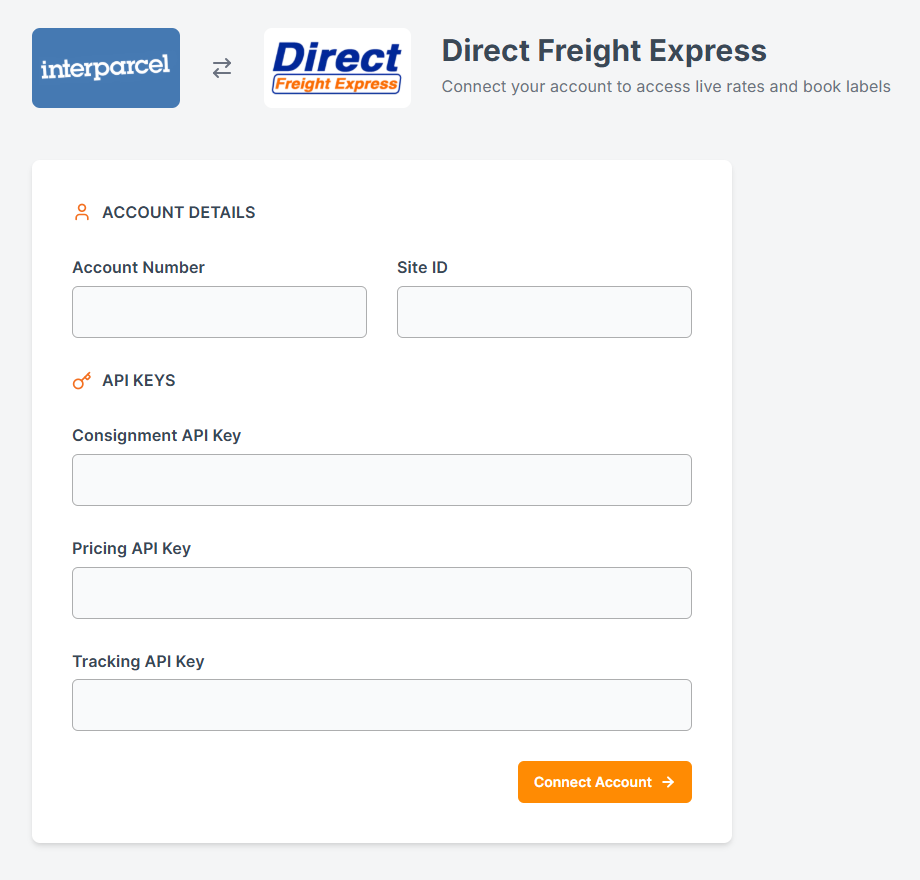920x880 pixels.
Task: Click the Site ID label
Action: [422, 268]
